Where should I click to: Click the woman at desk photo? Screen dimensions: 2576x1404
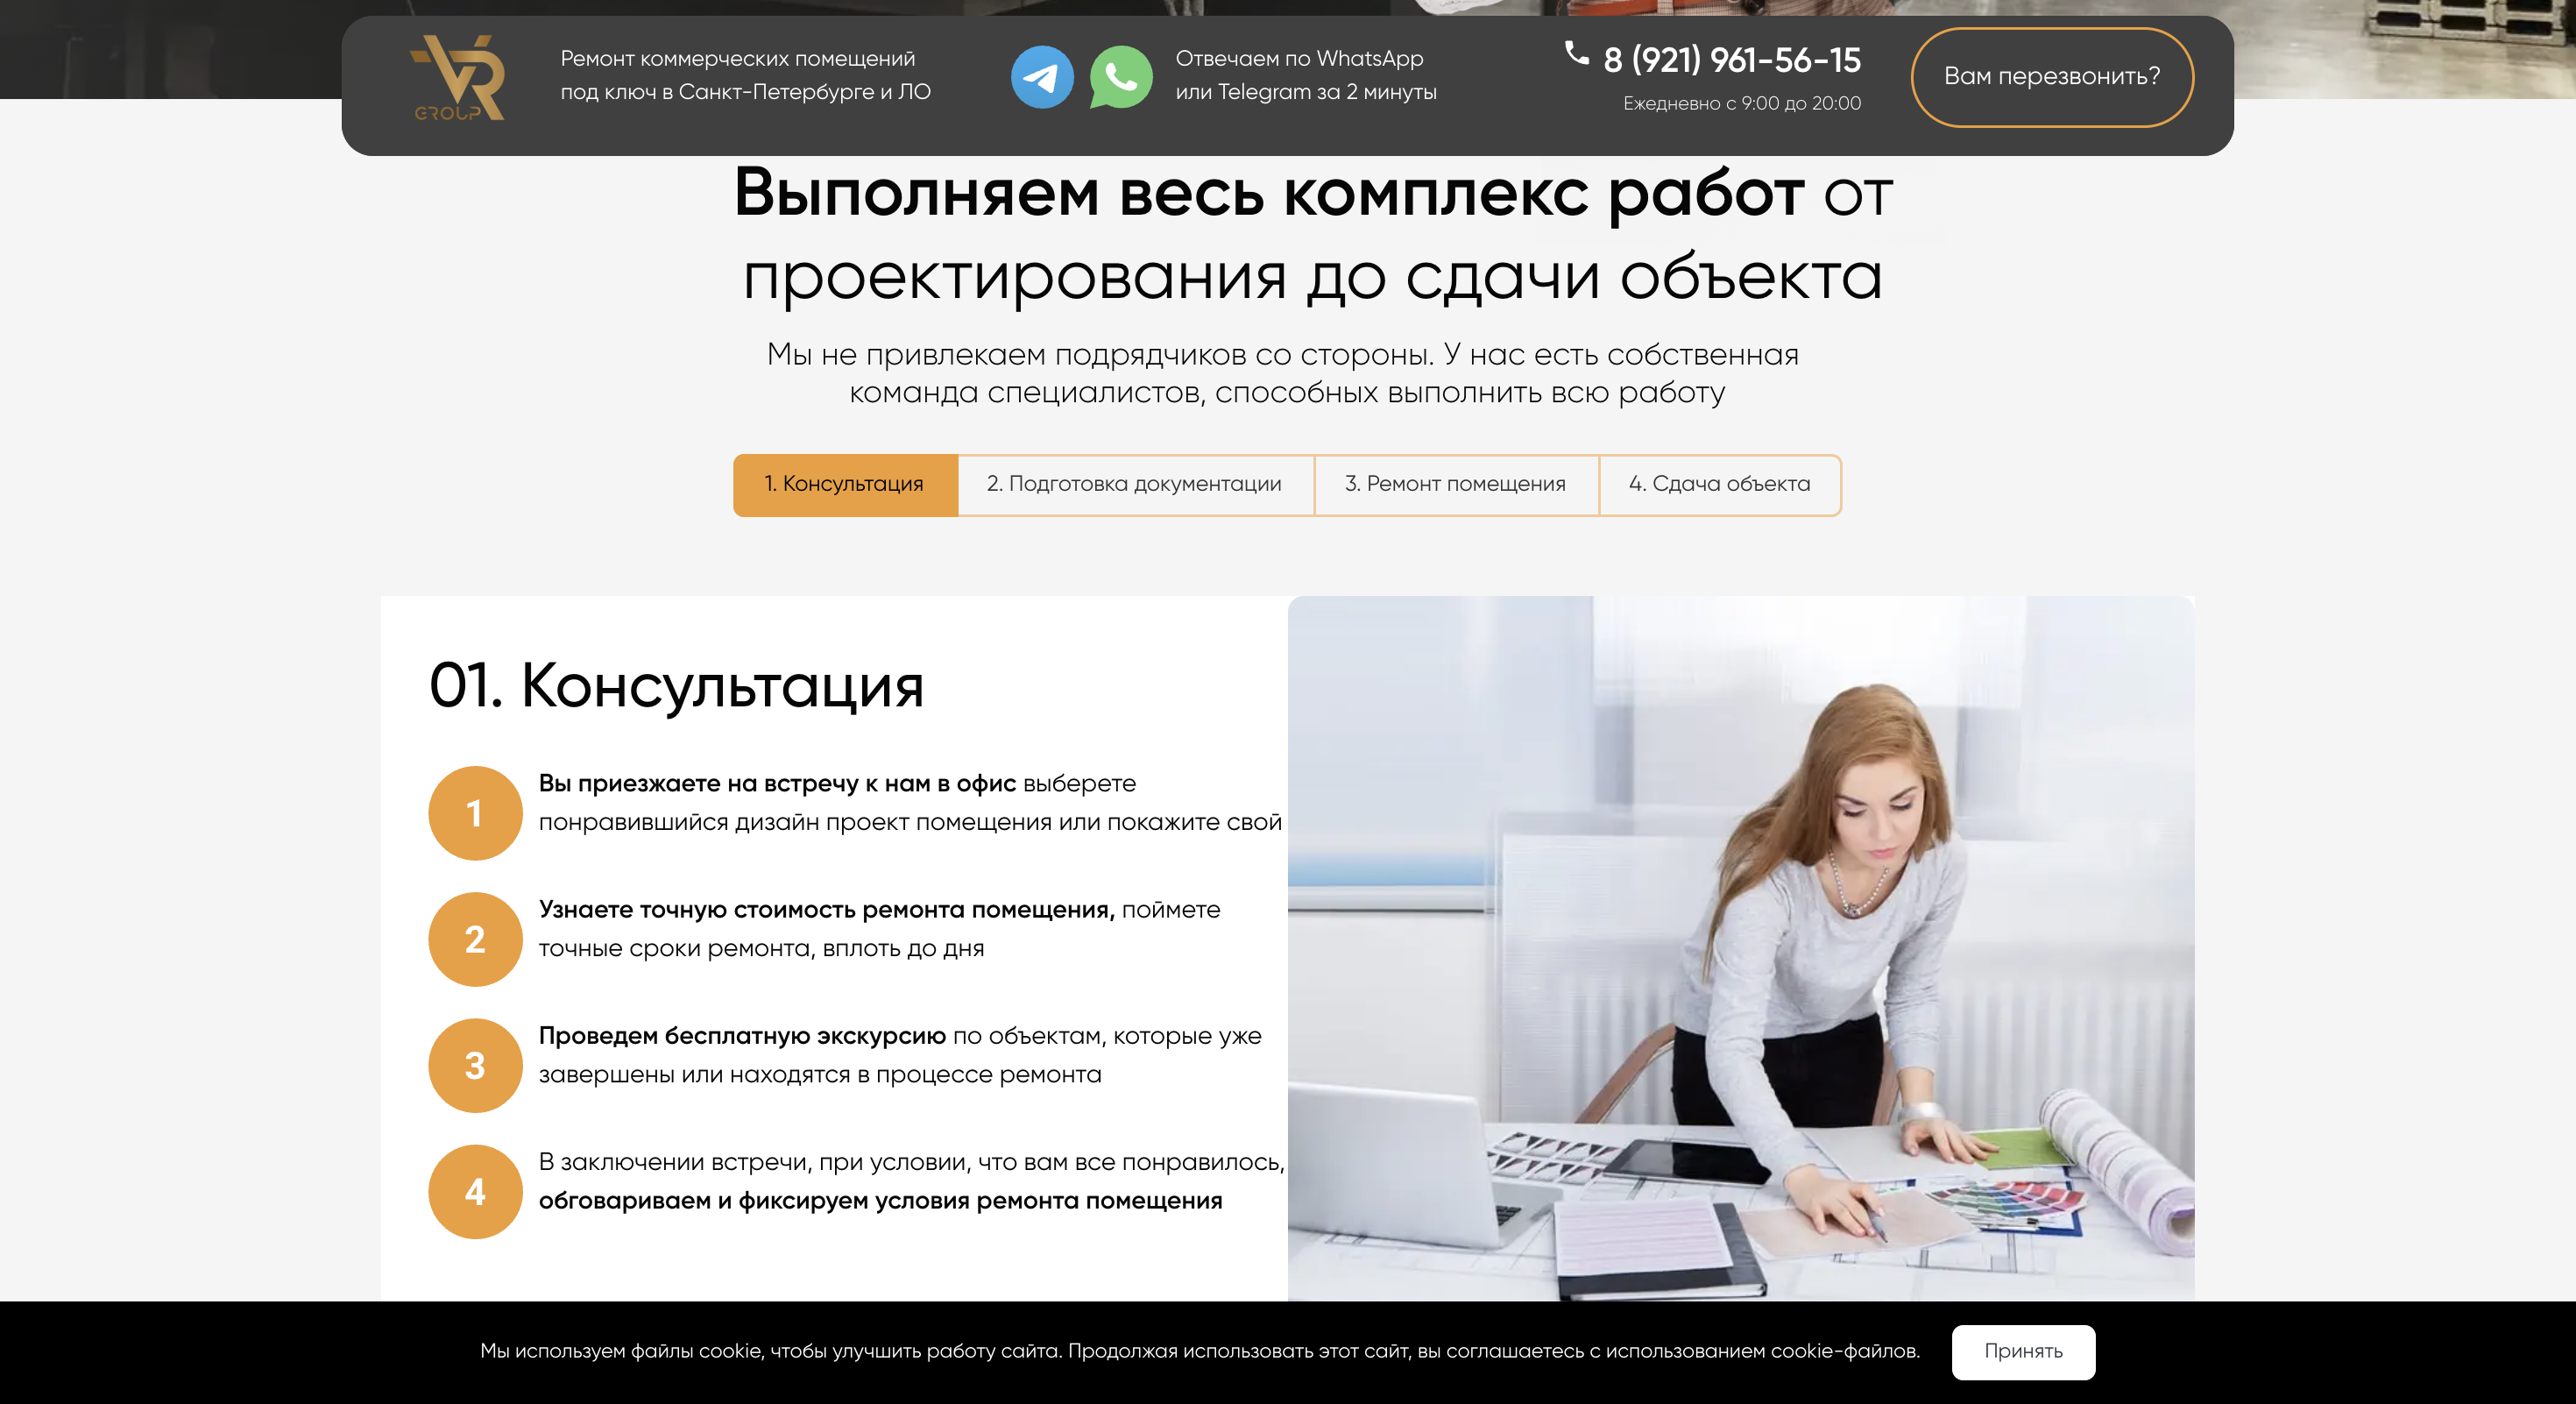tap(1740, 947)
